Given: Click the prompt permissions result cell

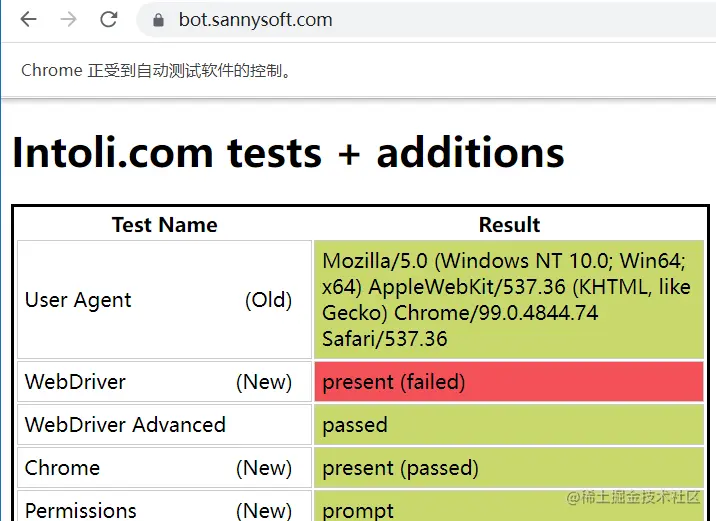Looking at the screenshot, I should point(509,506).
